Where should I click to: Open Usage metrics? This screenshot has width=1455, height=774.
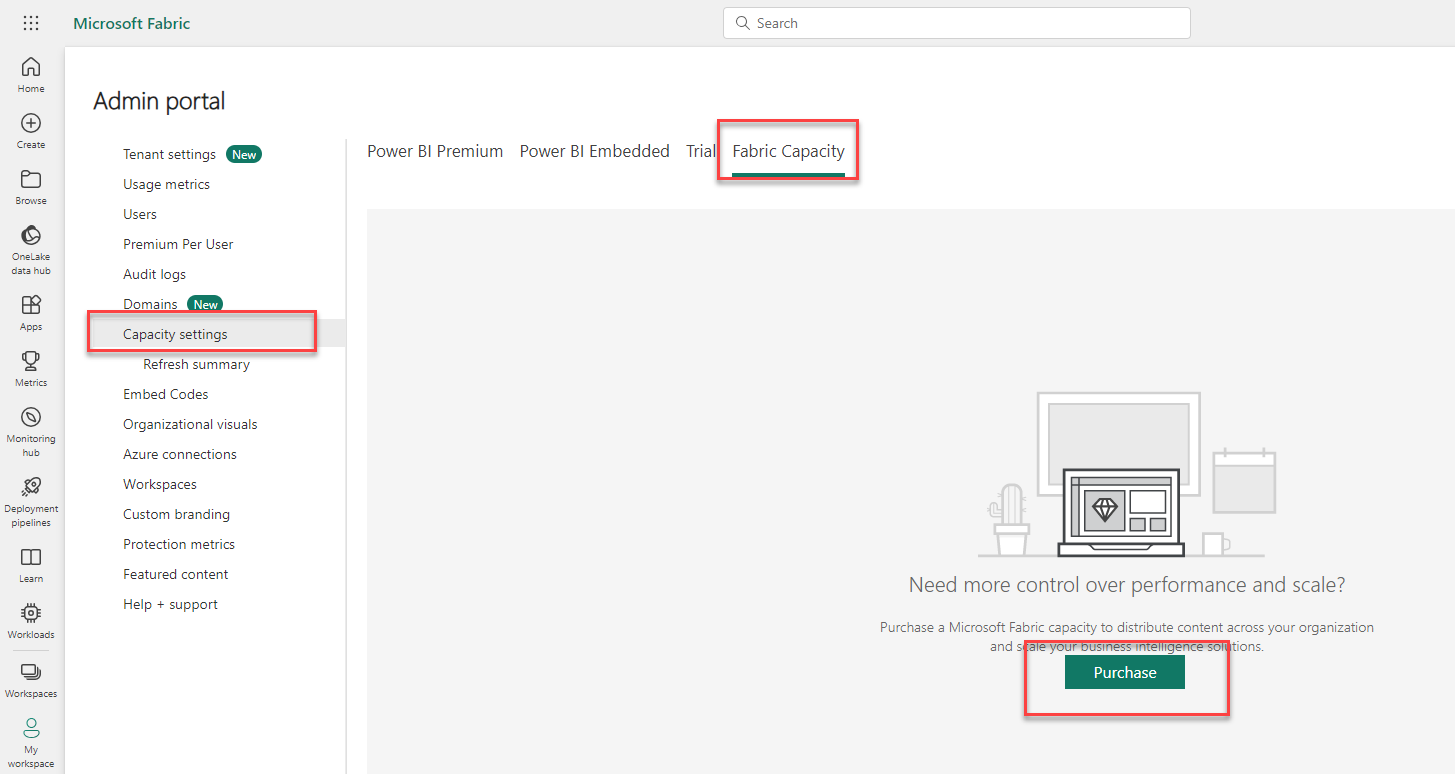[166, 184]
